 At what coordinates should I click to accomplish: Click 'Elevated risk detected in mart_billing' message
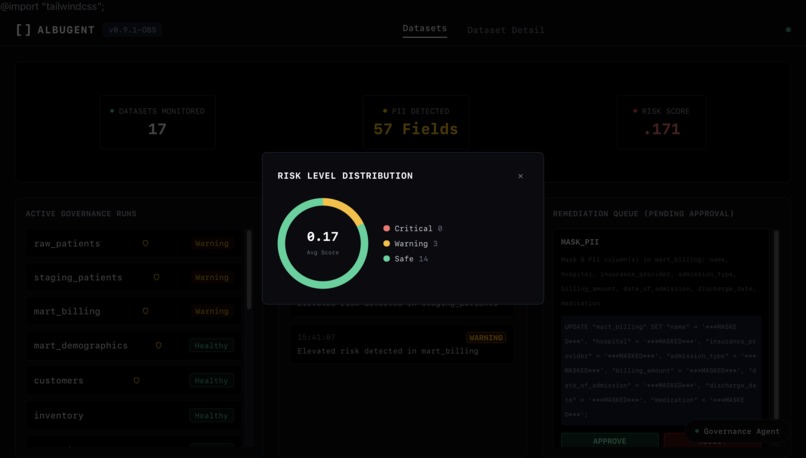pos(388,351)
